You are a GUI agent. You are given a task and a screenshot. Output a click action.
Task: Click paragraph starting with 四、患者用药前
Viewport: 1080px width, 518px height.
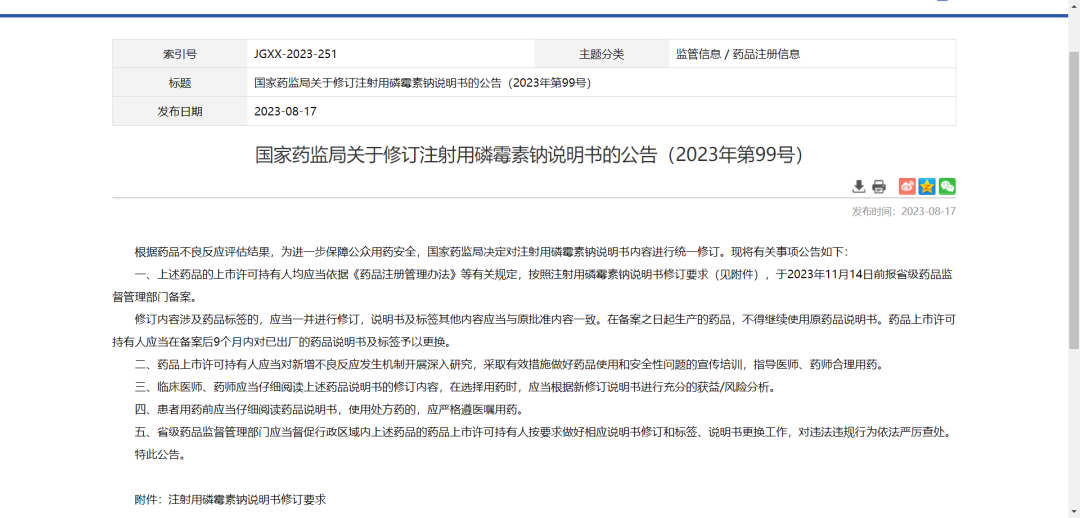click(329, 410)
